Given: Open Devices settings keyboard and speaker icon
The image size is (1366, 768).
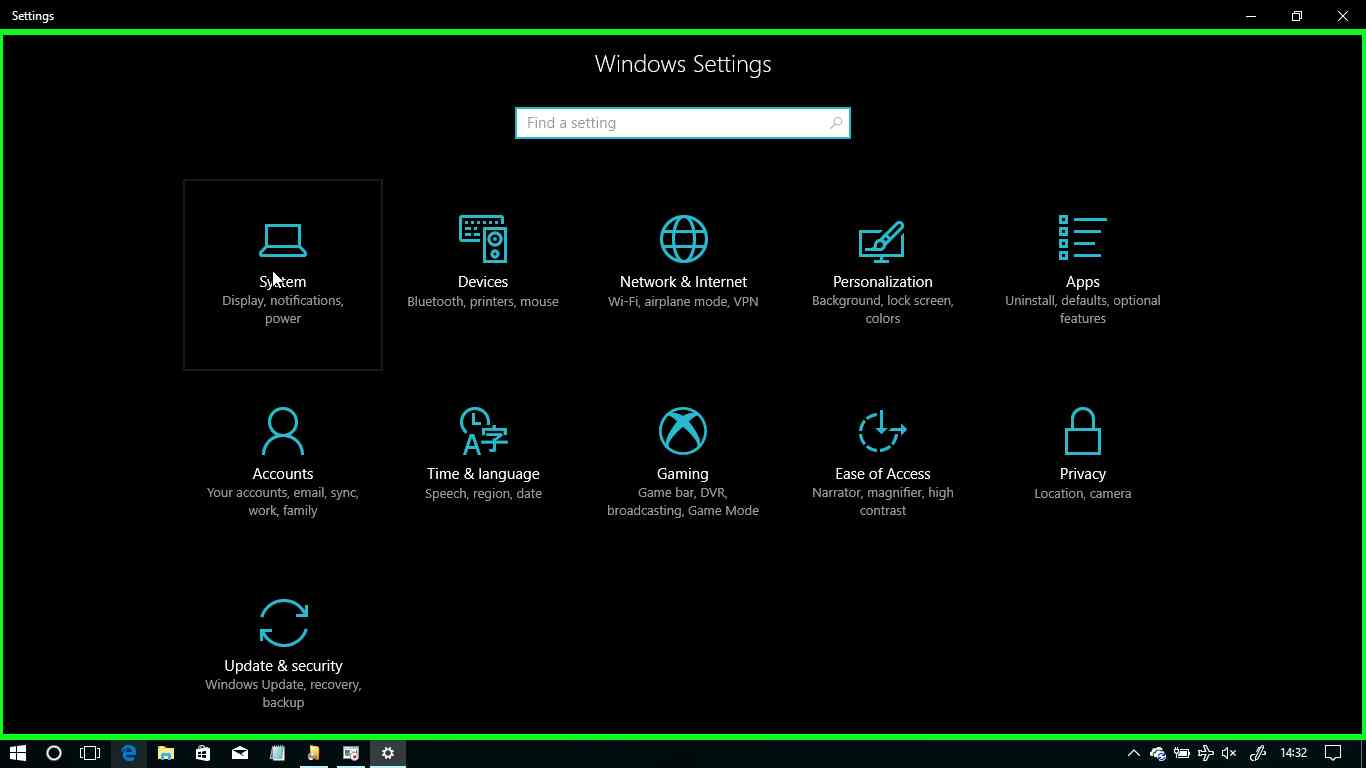Looking at the screenshot, I should click(x=483, y=239).
